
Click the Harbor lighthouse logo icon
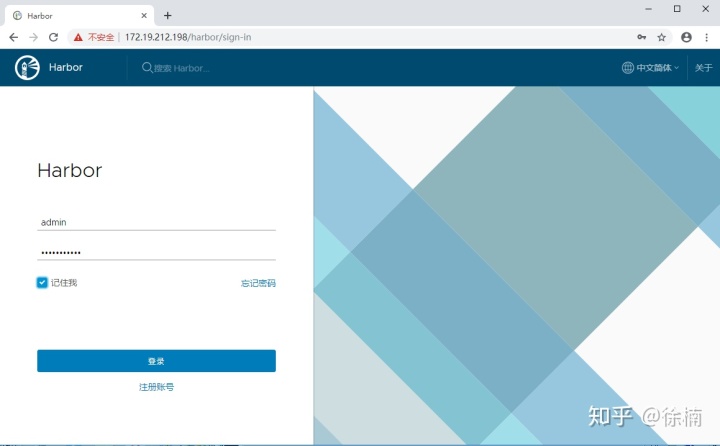click(27, 68)
